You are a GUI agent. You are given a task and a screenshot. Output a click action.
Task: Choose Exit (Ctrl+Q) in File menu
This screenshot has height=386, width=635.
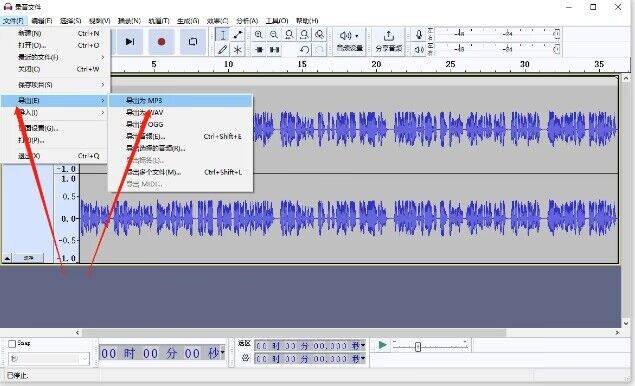(55, 156)
